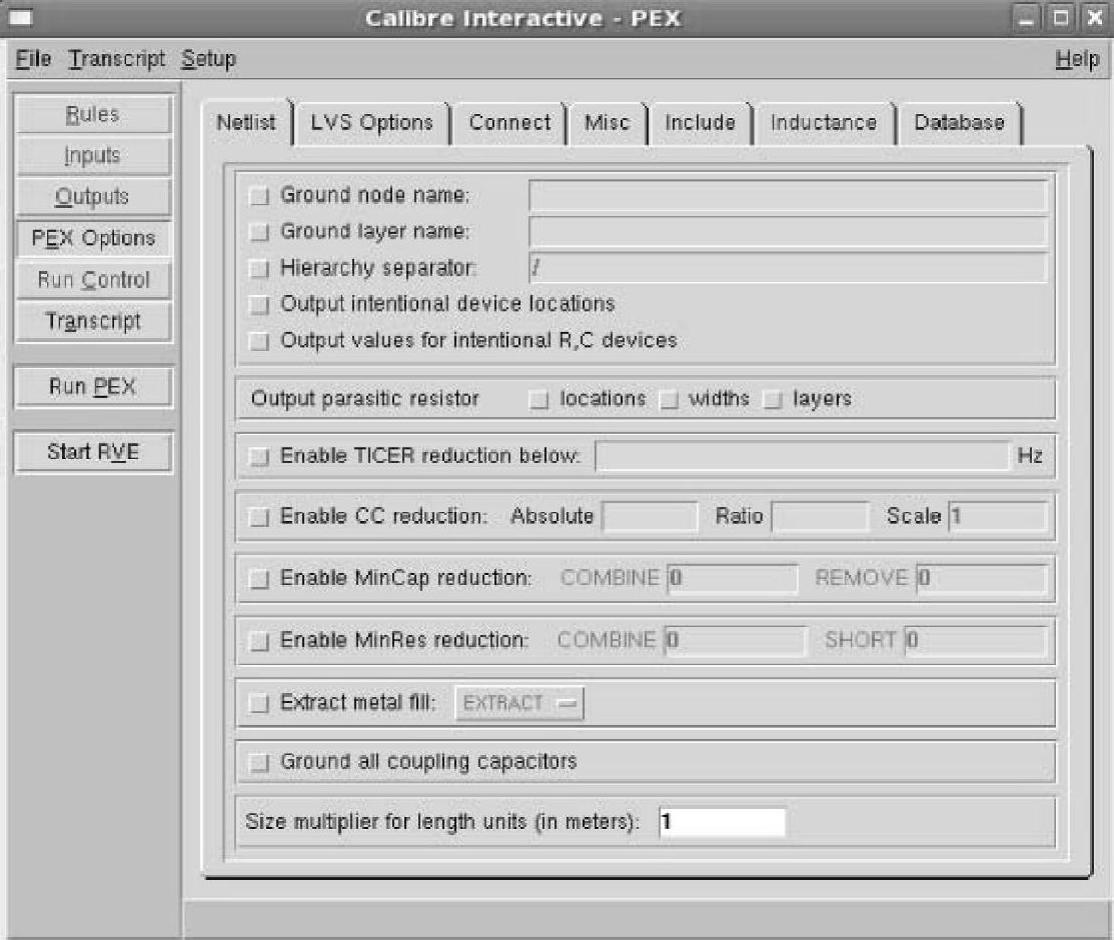Enable Output intentional device locations
The image size is (1114, 940).
click(260, 304)
